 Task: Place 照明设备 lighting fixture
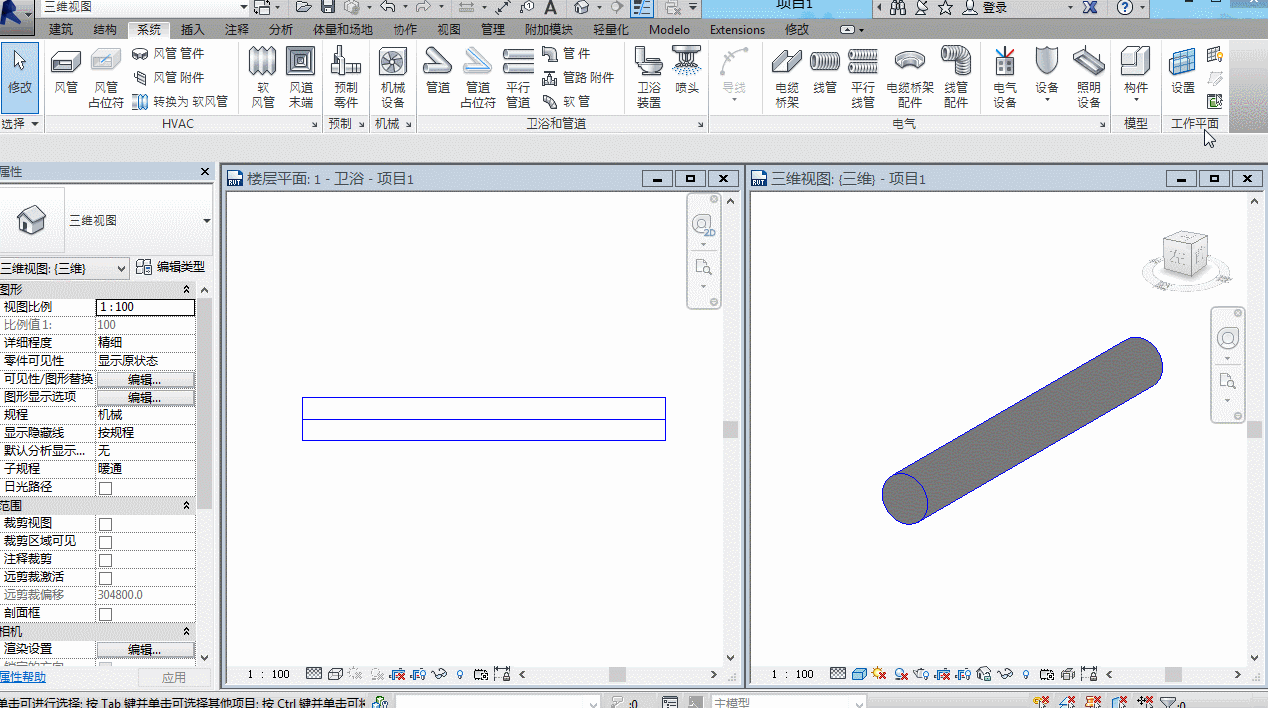tap(1089, 78)
